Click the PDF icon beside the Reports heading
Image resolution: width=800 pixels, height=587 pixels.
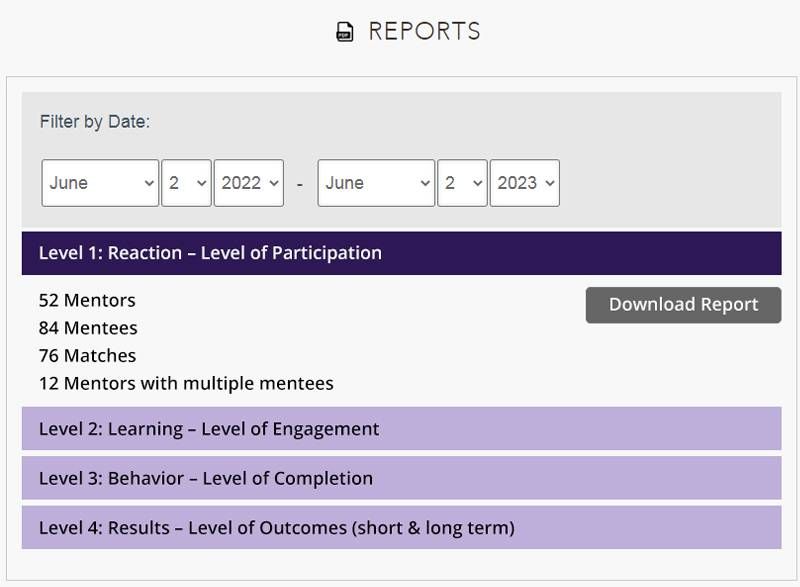point(344,33)
